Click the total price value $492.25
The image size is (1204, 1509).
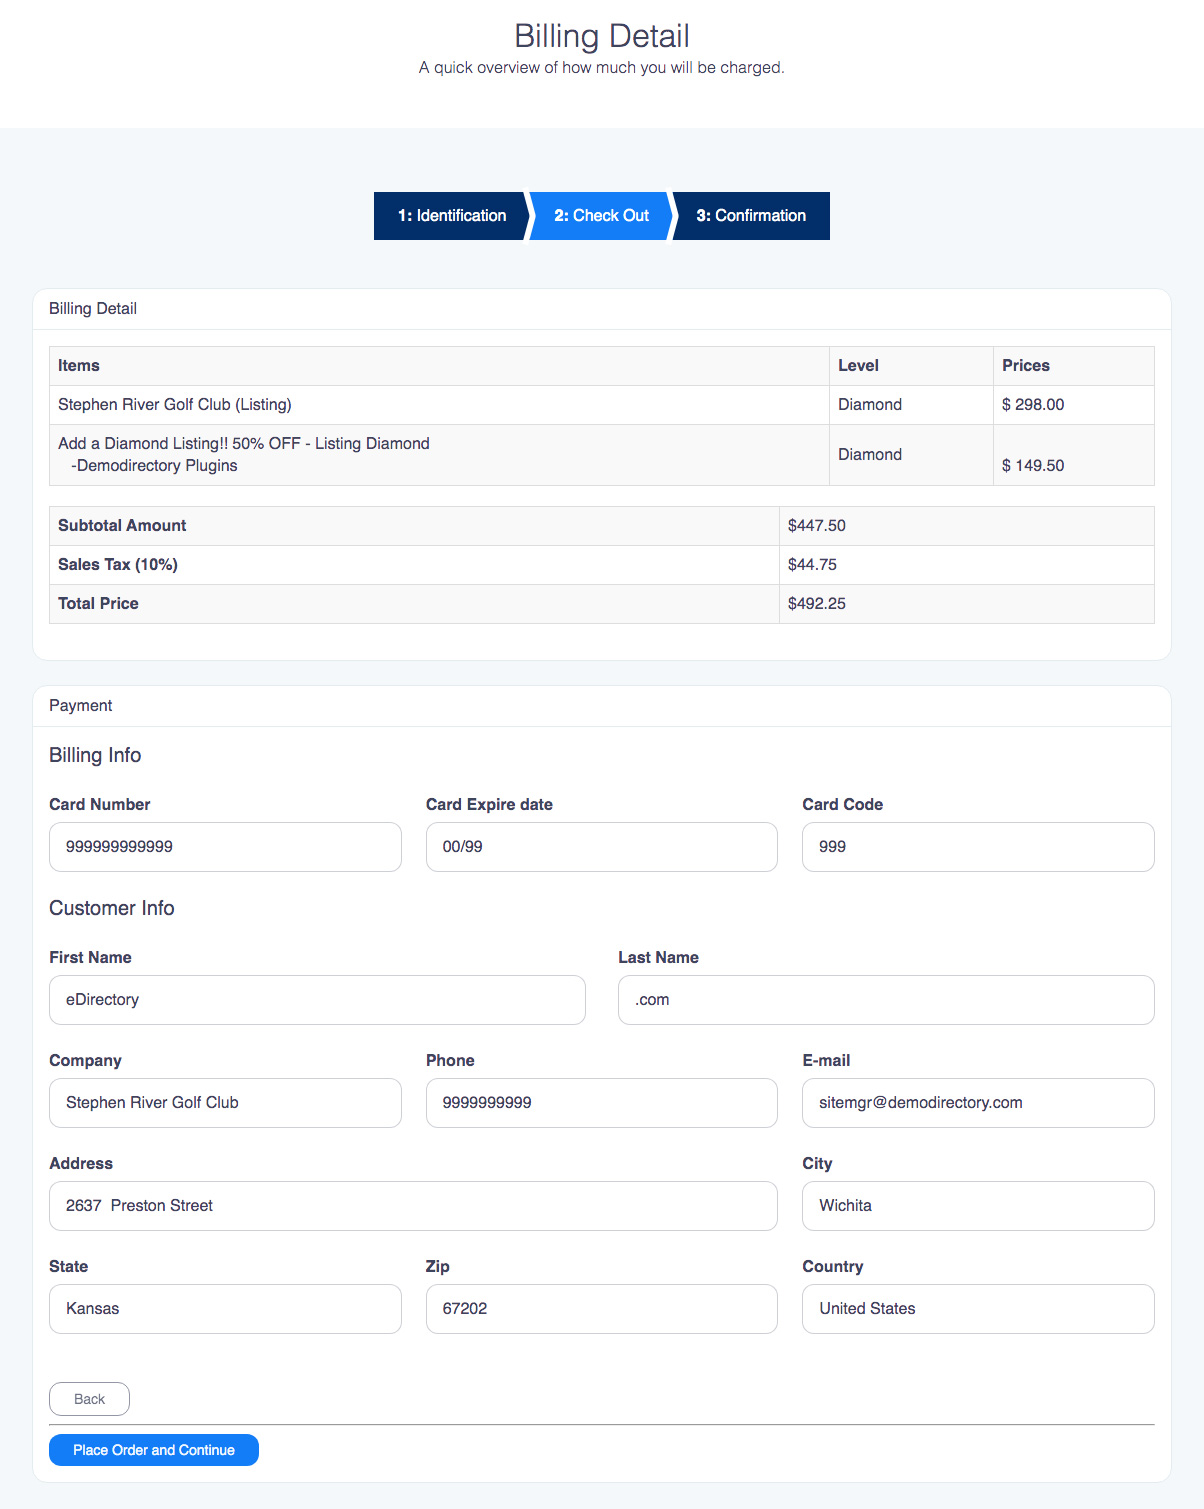[817, 604]
